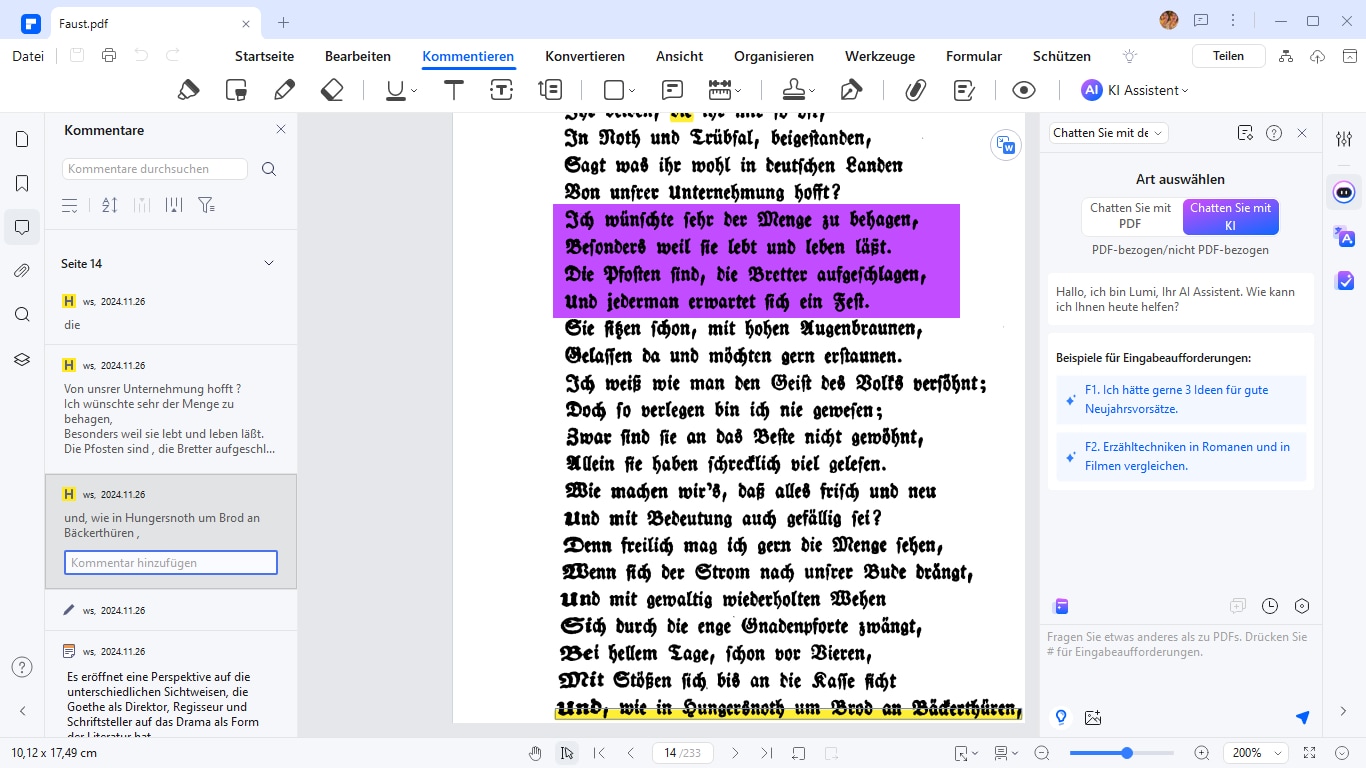Screen dimensions: 1366x768
Task: Click the Kommentar hinzufügen input field
Action: click(x=171, y=563)
